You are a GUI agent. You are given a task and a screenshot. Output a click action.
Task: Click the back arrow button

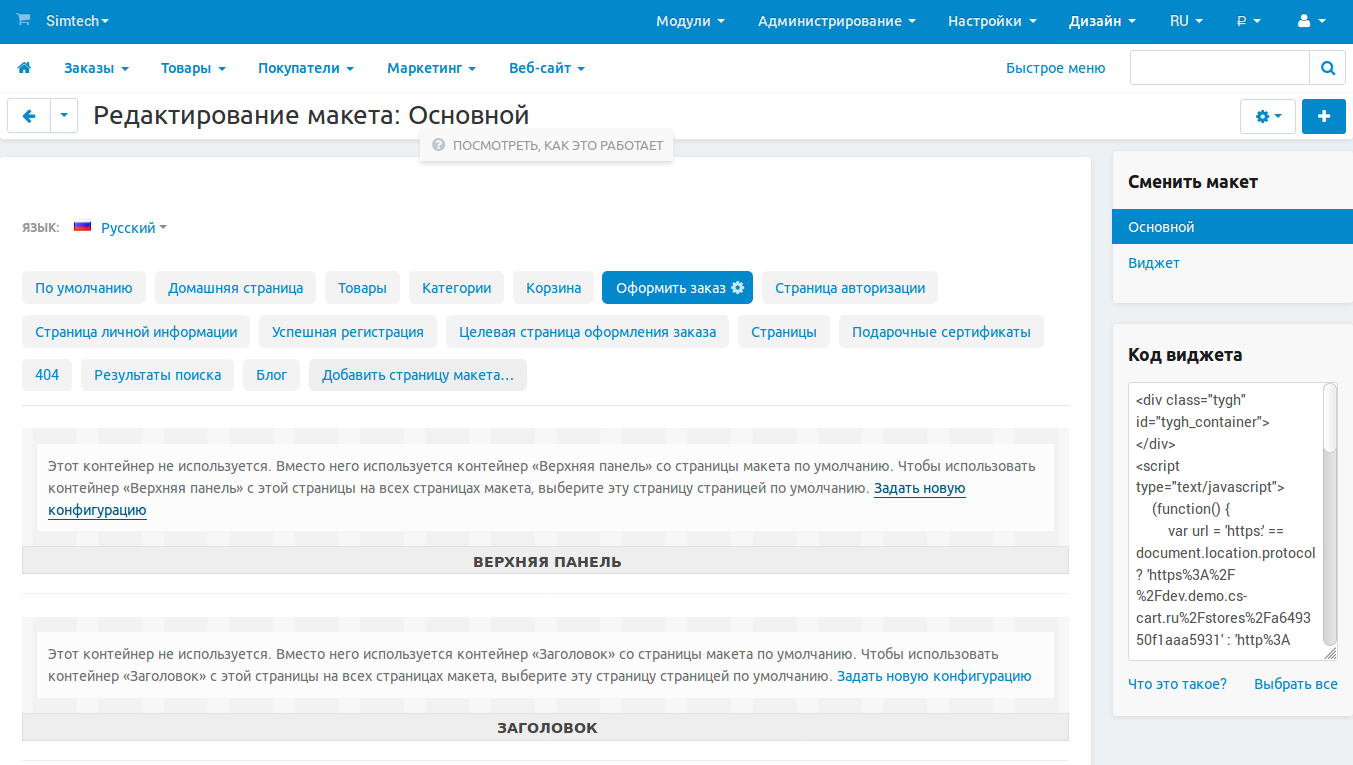coord(29,116)
